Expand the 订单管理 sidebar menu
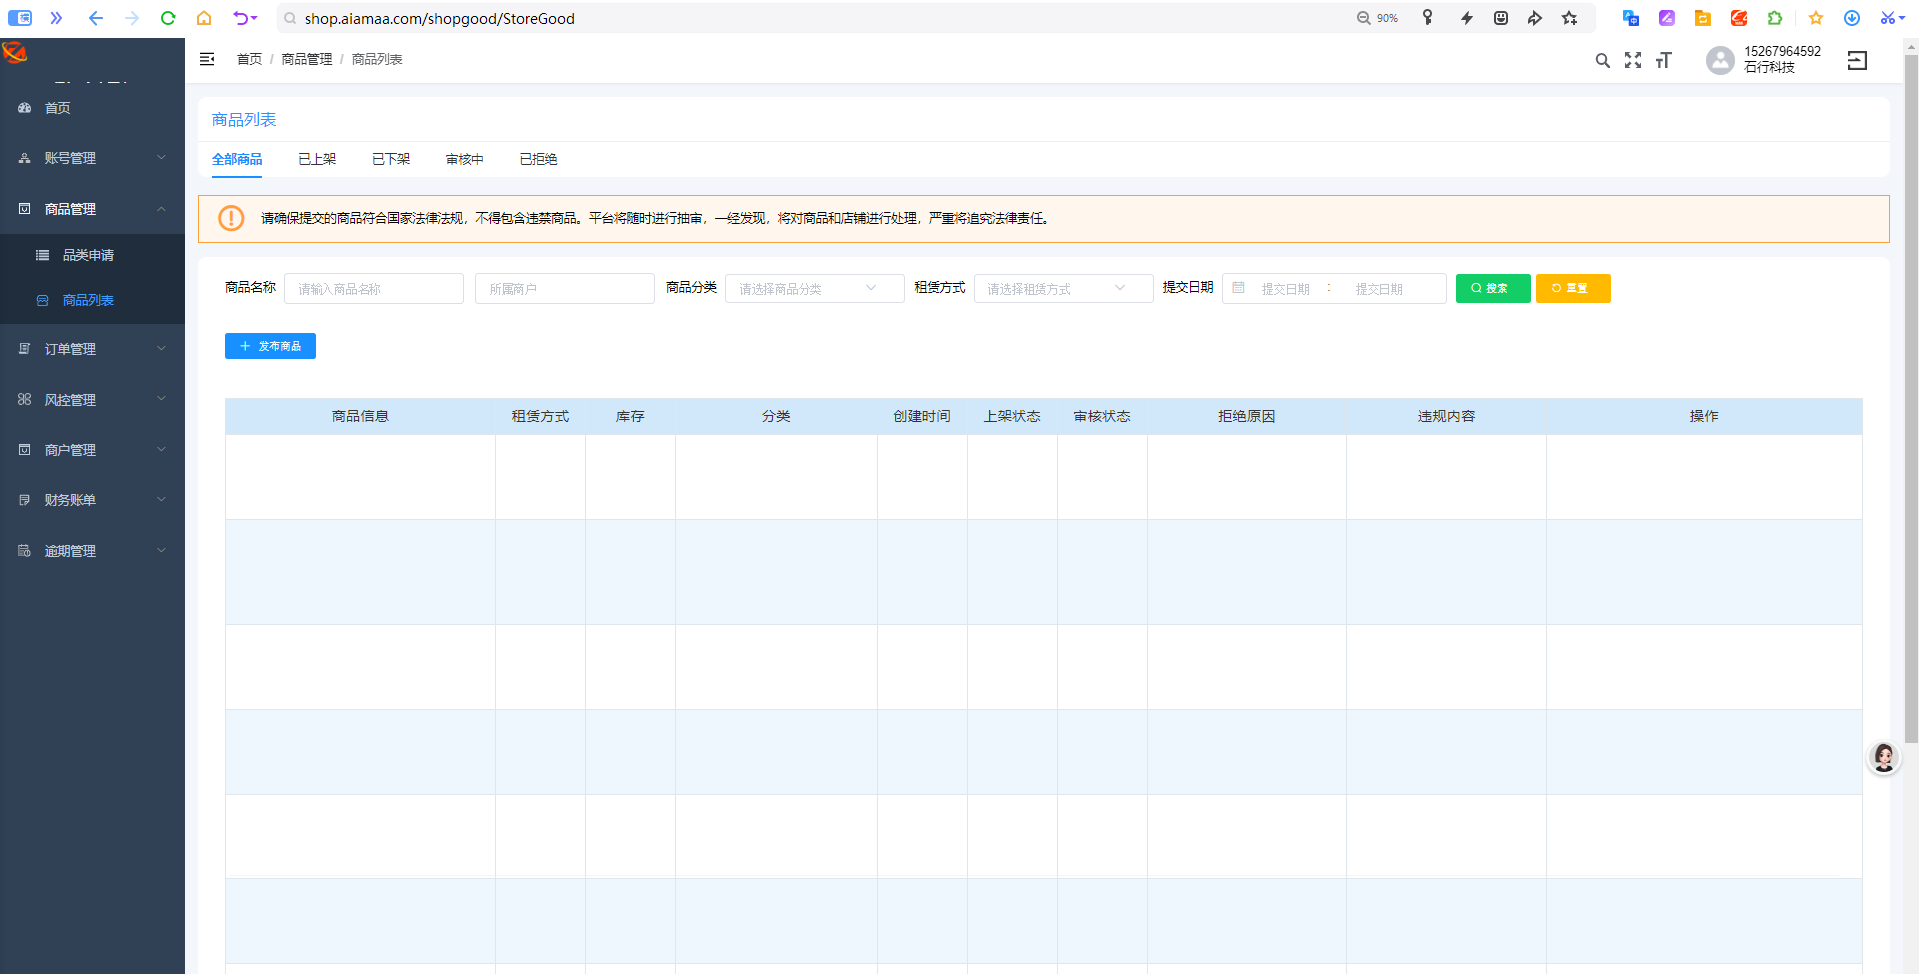 click(92, 349)
